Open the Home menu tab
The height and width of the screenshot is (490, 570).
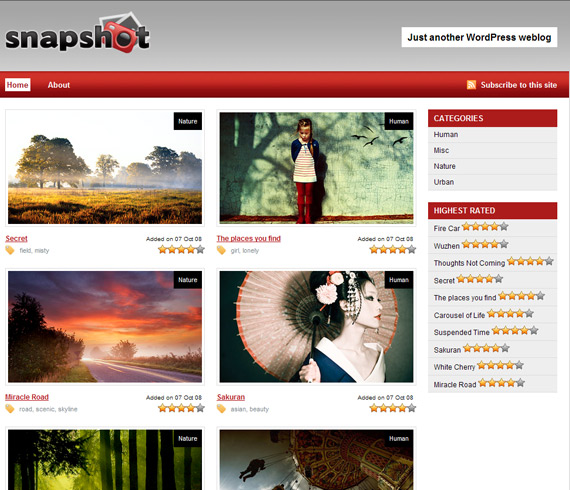pos(17,85)
